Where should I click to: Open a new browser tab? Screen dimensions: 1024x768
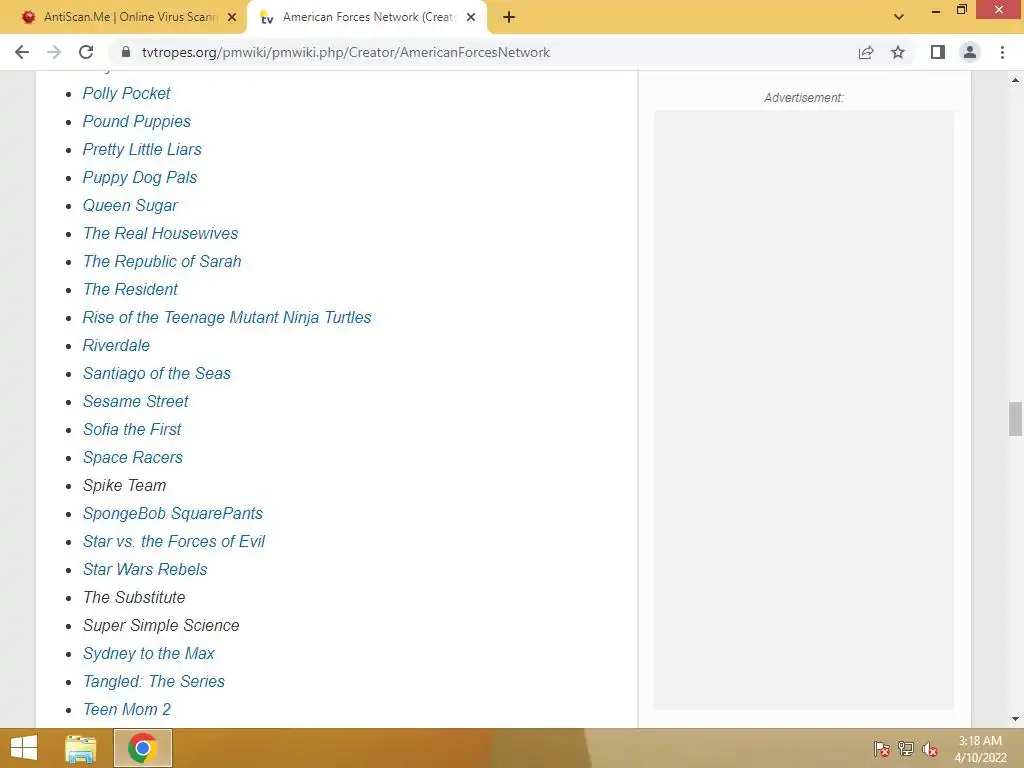[x=509, y=17]
